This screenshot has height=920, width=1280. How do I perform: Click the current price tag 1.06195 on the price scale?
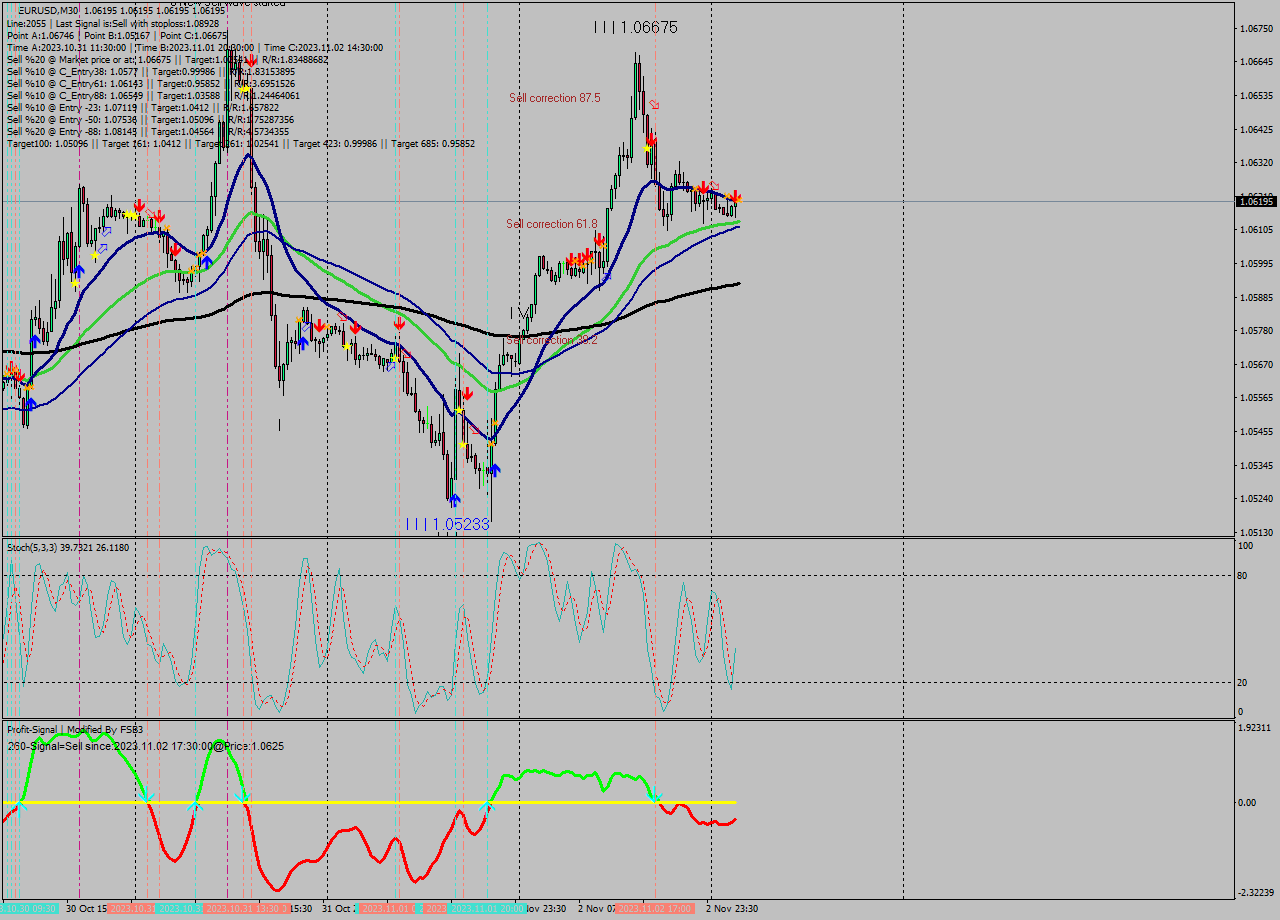coord(1256,202)
